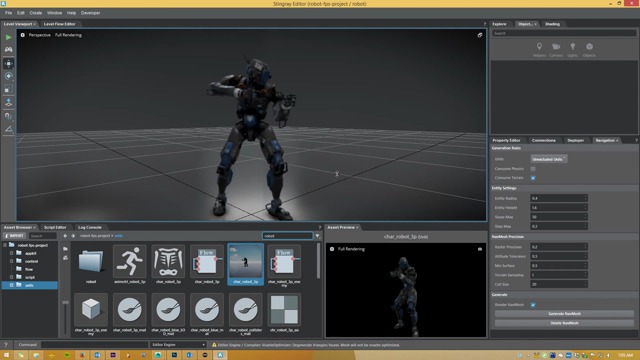Click the Command input field in status bar

(94, 345)
